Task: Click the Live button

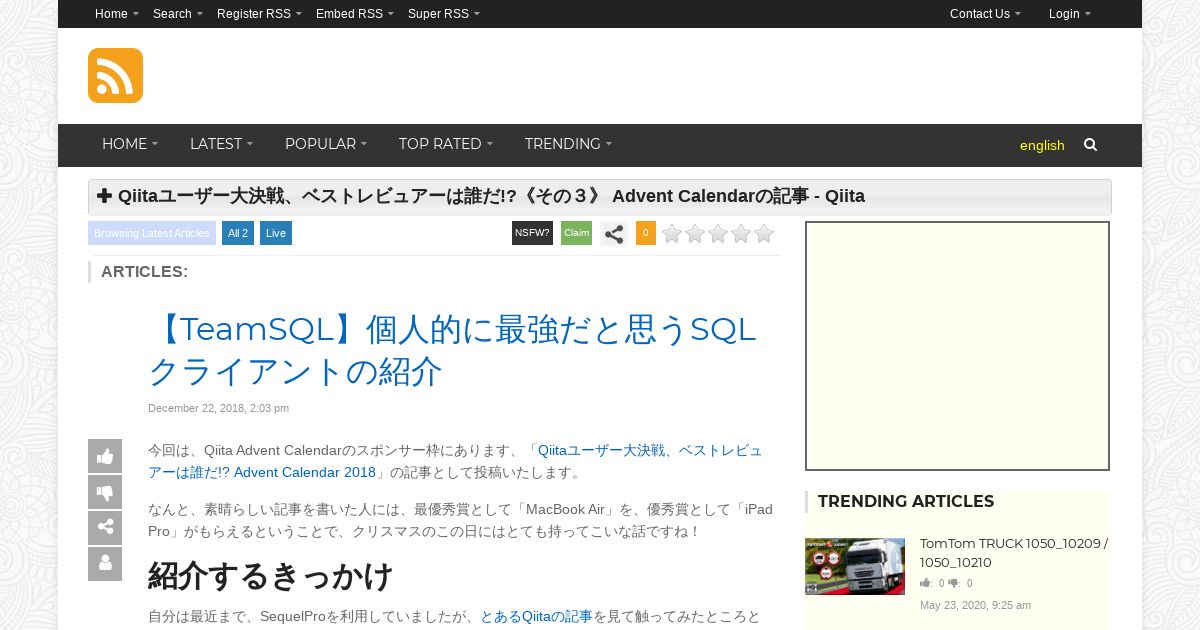Action: click(276, 233)
